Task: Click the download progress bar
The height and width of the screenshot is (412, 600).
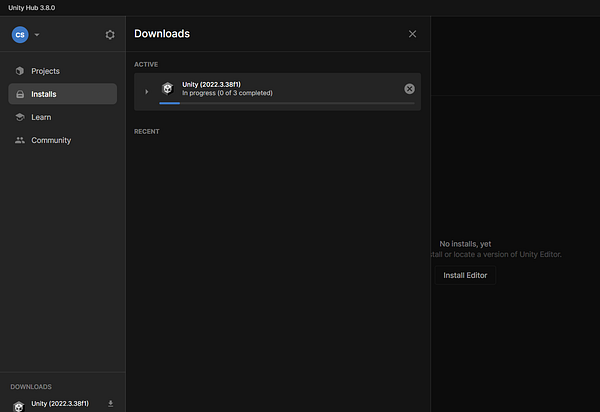Action: pos(287,103)
